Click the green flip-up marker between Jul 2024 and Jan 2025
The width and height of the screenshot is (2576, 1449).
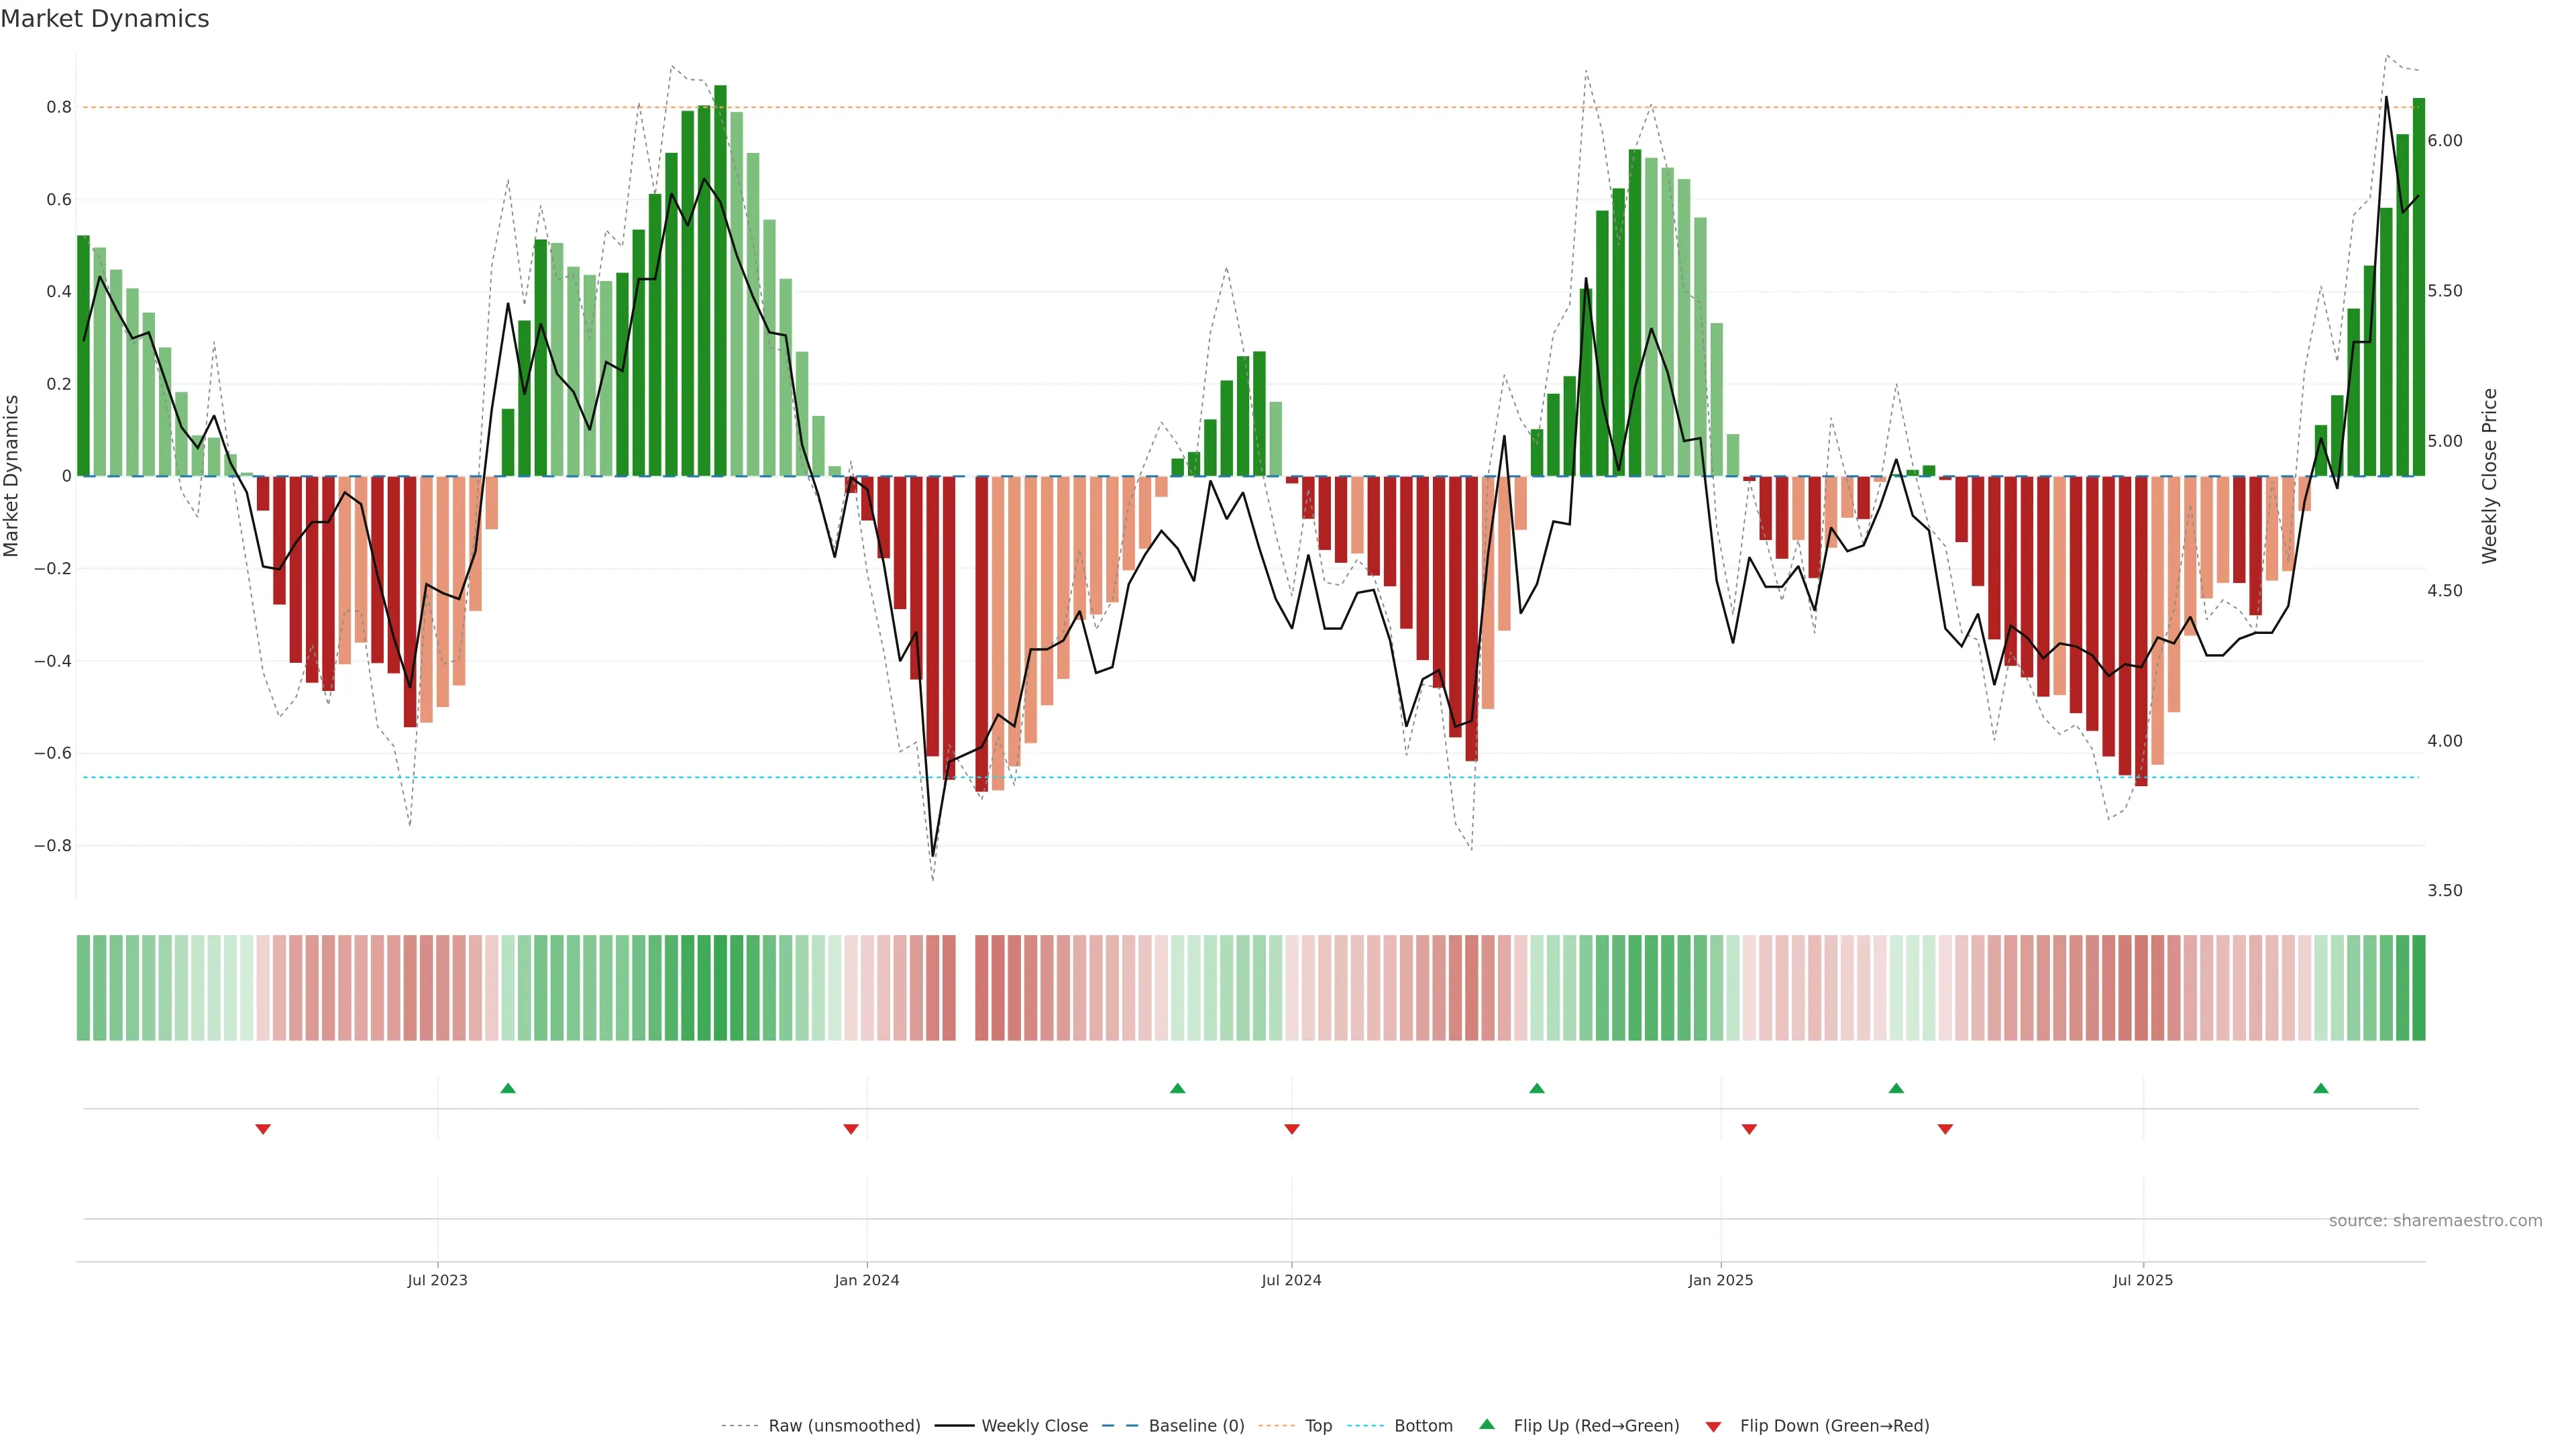click(x=1537, y=1088)
